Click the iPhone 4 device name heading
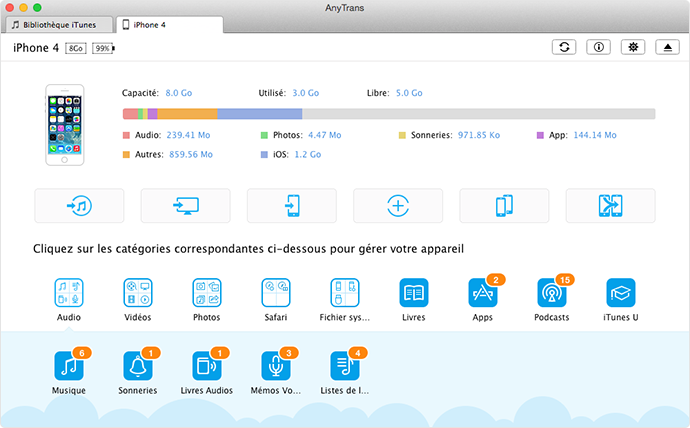This screenshot has width=690, height=428. point(36,48)
